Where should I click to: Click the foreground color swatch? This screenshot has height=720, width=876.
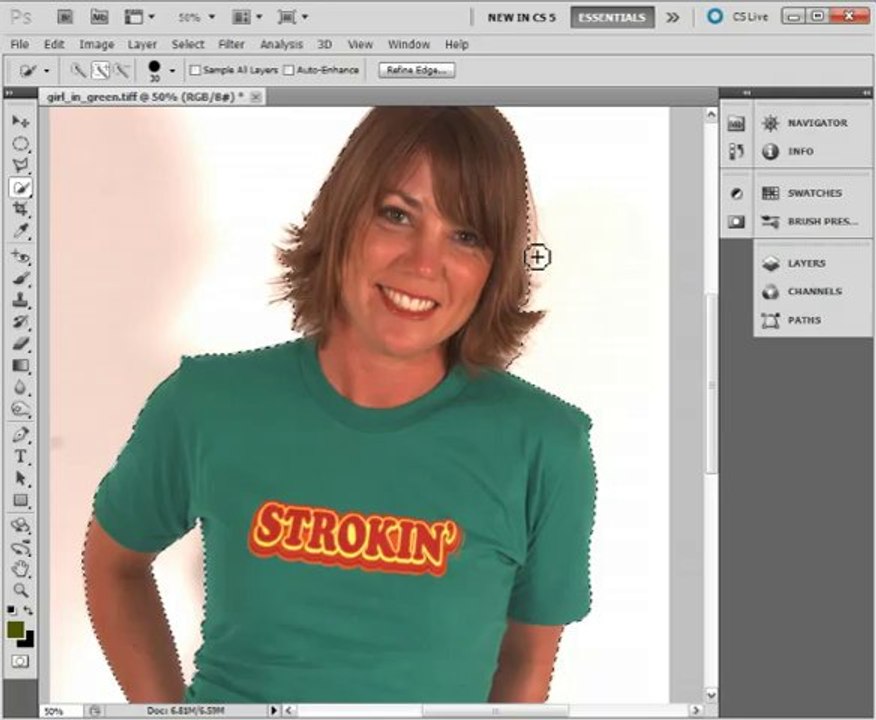(x=14, y=629)
